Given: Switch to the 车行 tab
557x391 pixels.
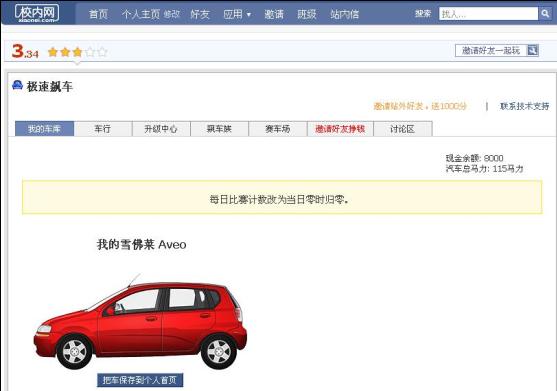Looking at the screenshot, I should point(103,129).
